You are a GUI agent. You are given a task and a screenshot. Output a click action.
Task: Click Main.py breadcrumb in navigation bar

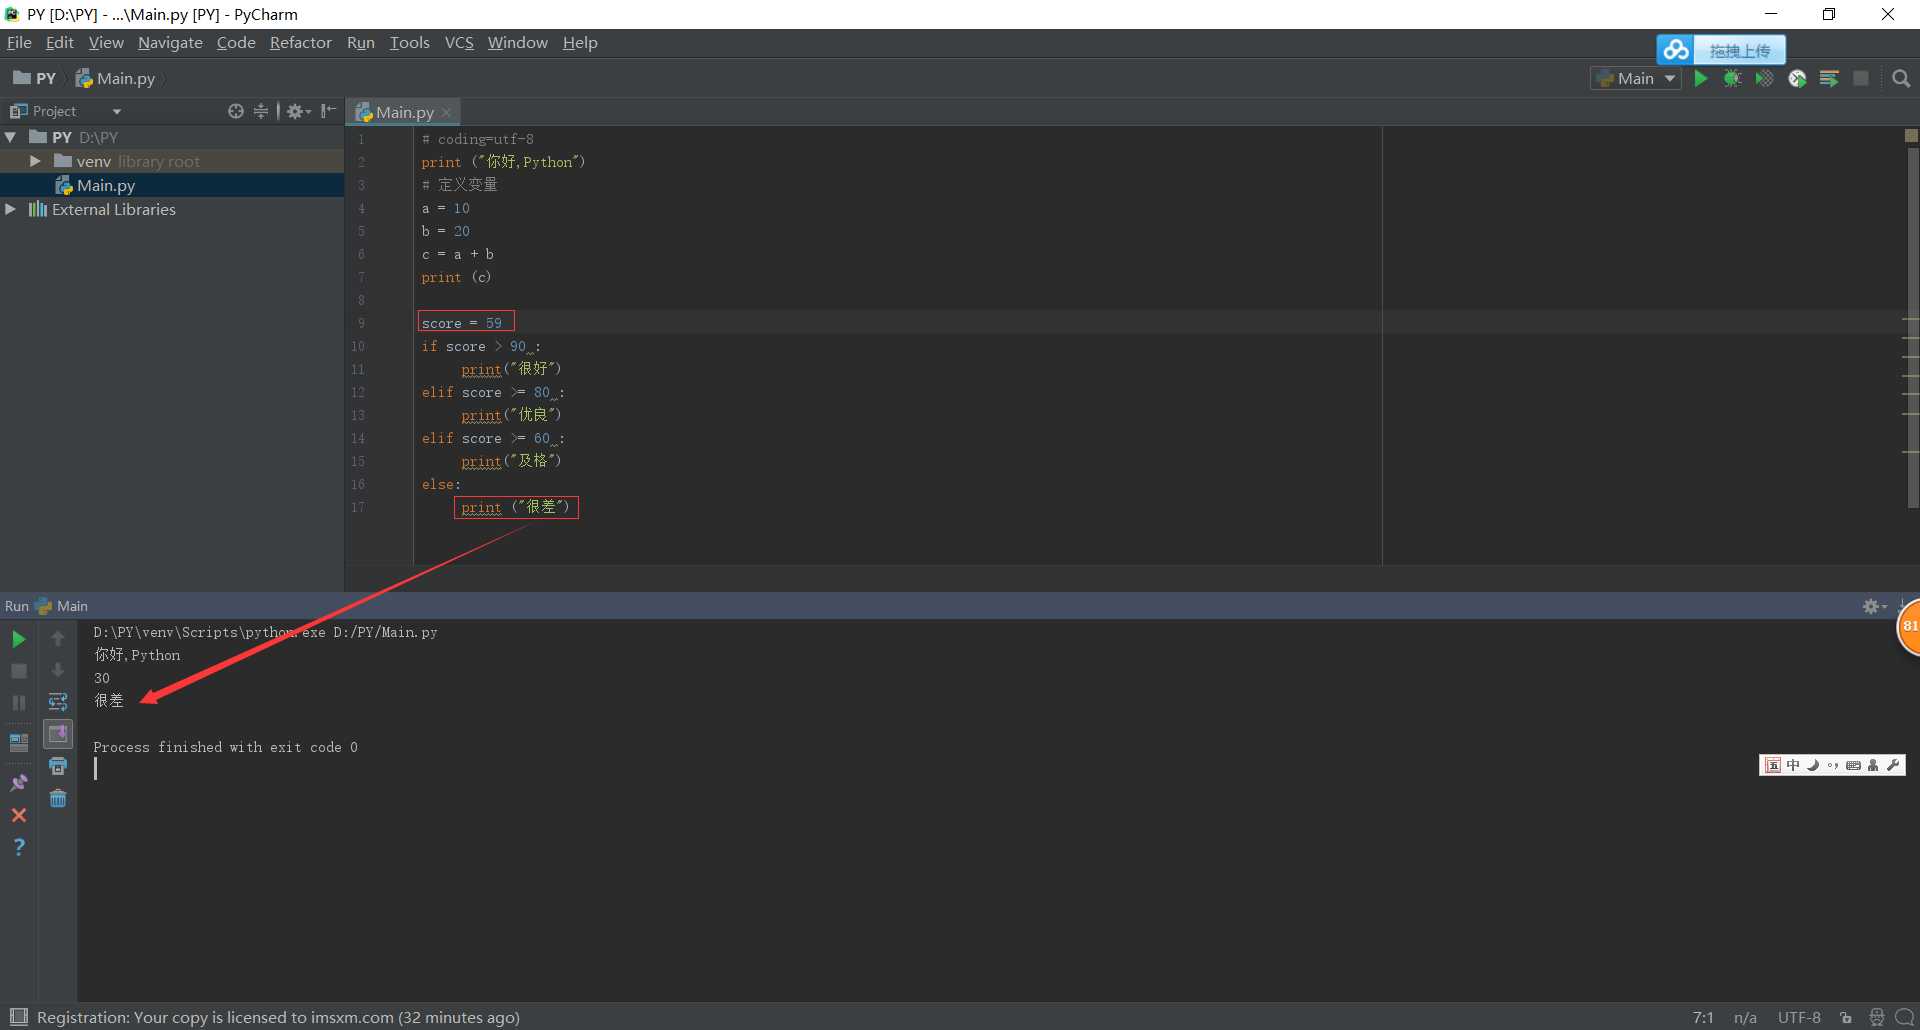(116, 78)
